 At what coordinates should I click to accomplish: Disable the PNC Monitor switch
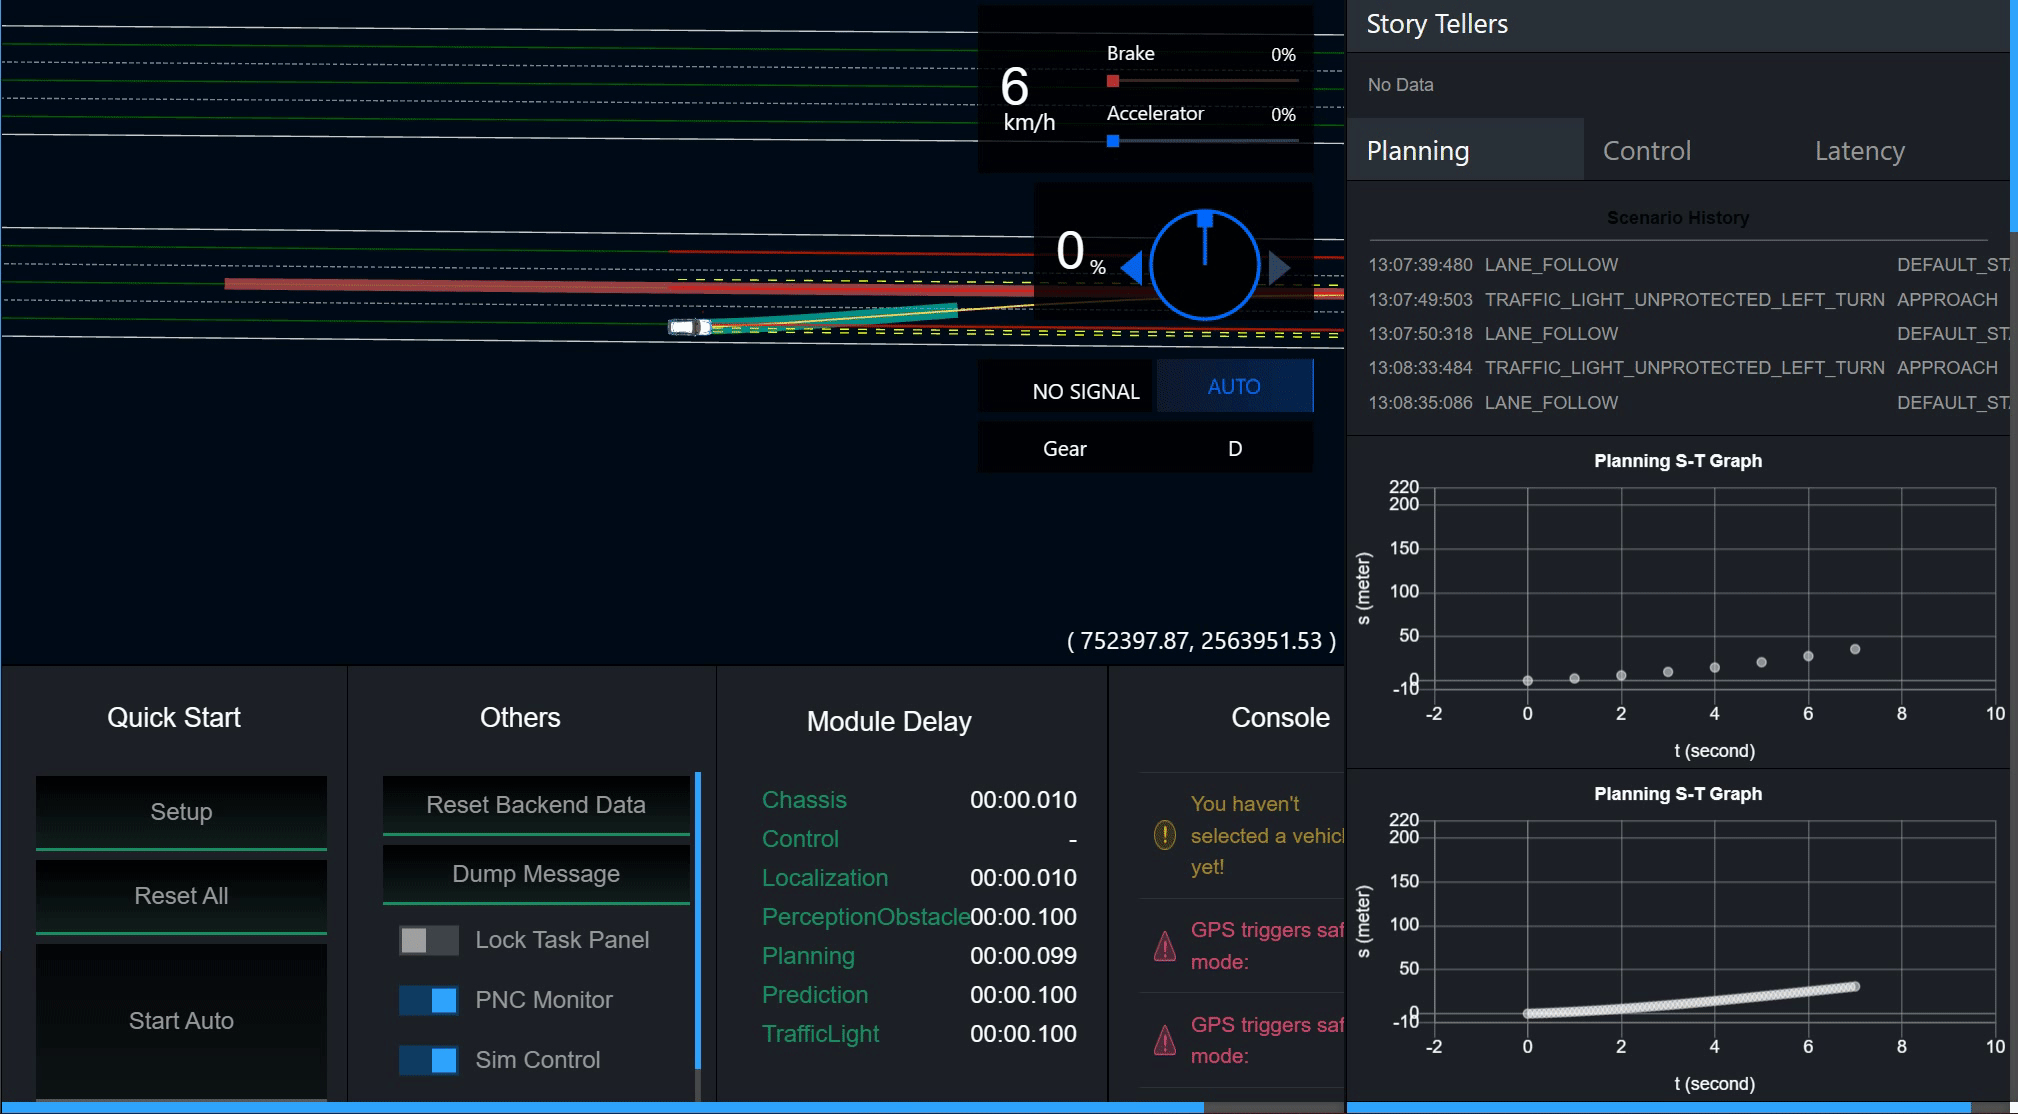428,1000
